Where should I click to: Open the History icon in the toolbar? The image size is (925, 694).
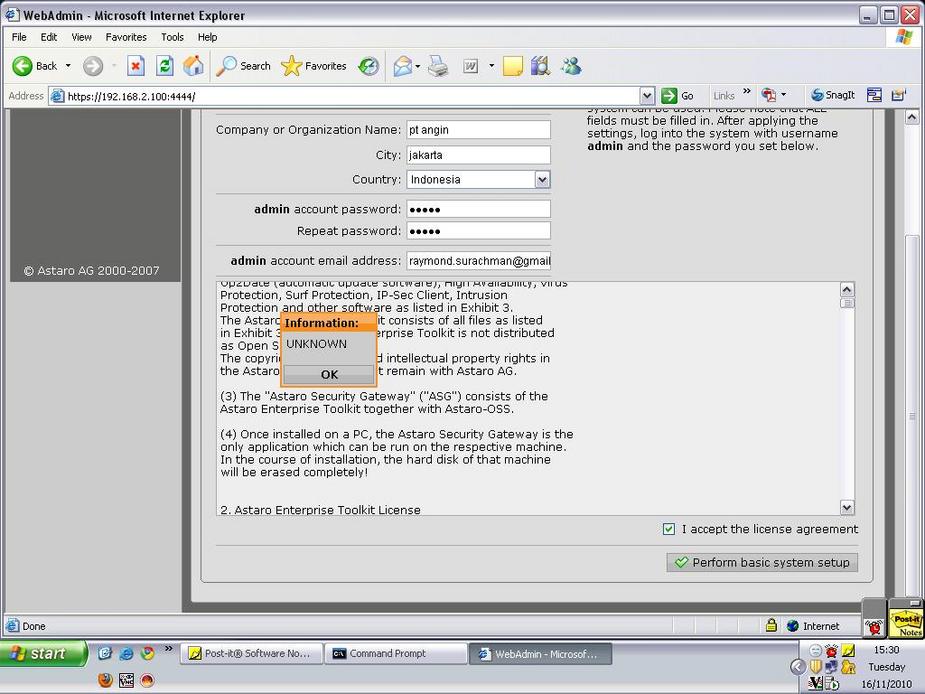(369, 66)
